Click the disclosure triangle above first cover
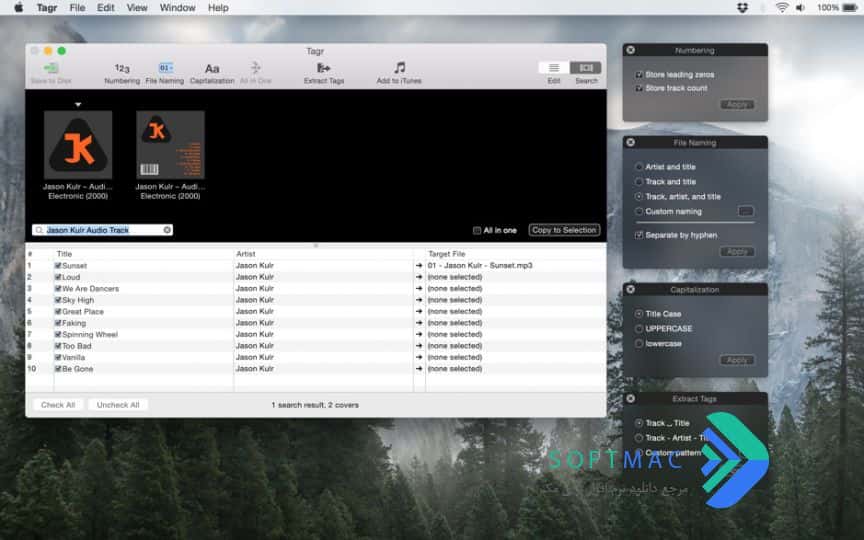 78,104
